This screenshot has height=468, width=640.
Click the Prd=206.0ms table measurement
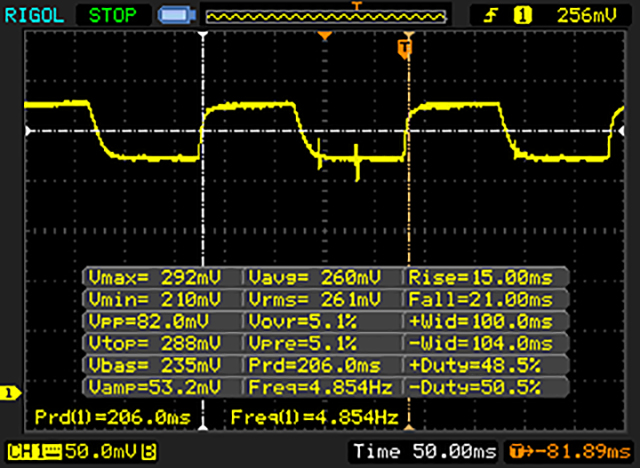(315, 365)
